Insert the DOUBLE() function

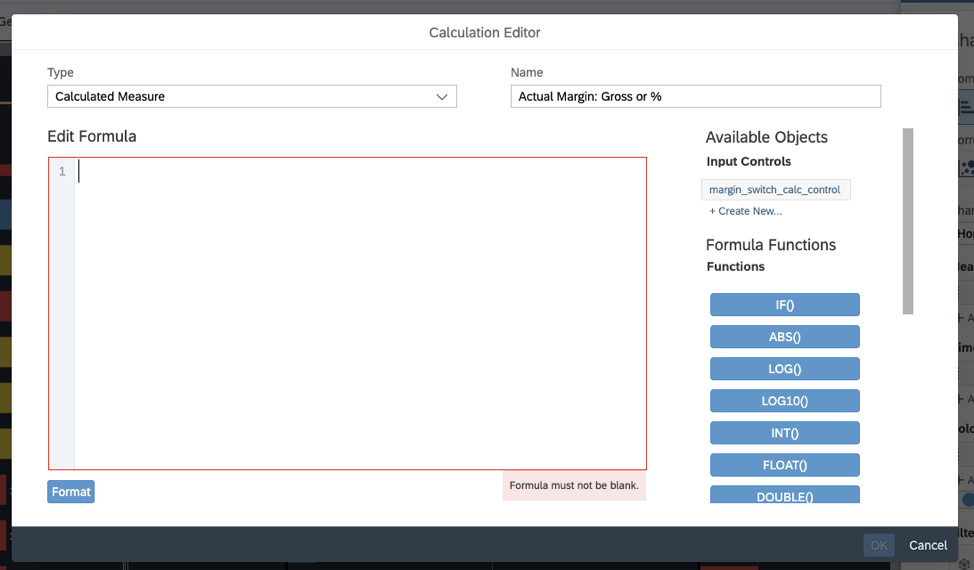(x=785, y=495)
